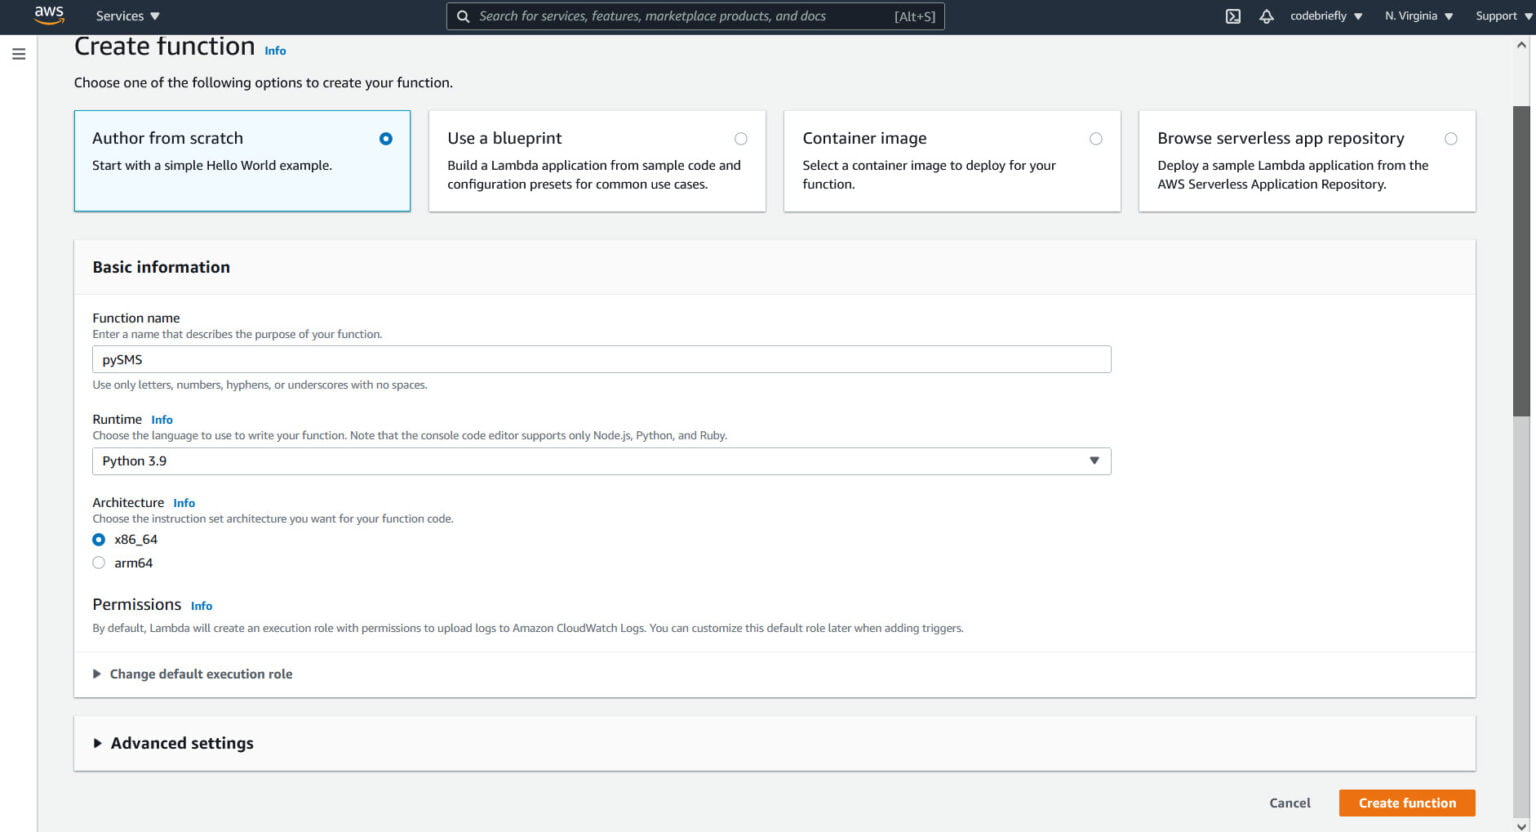Click the "Create function" button
Screen dimensions: 1536x832
[1406, 802]
